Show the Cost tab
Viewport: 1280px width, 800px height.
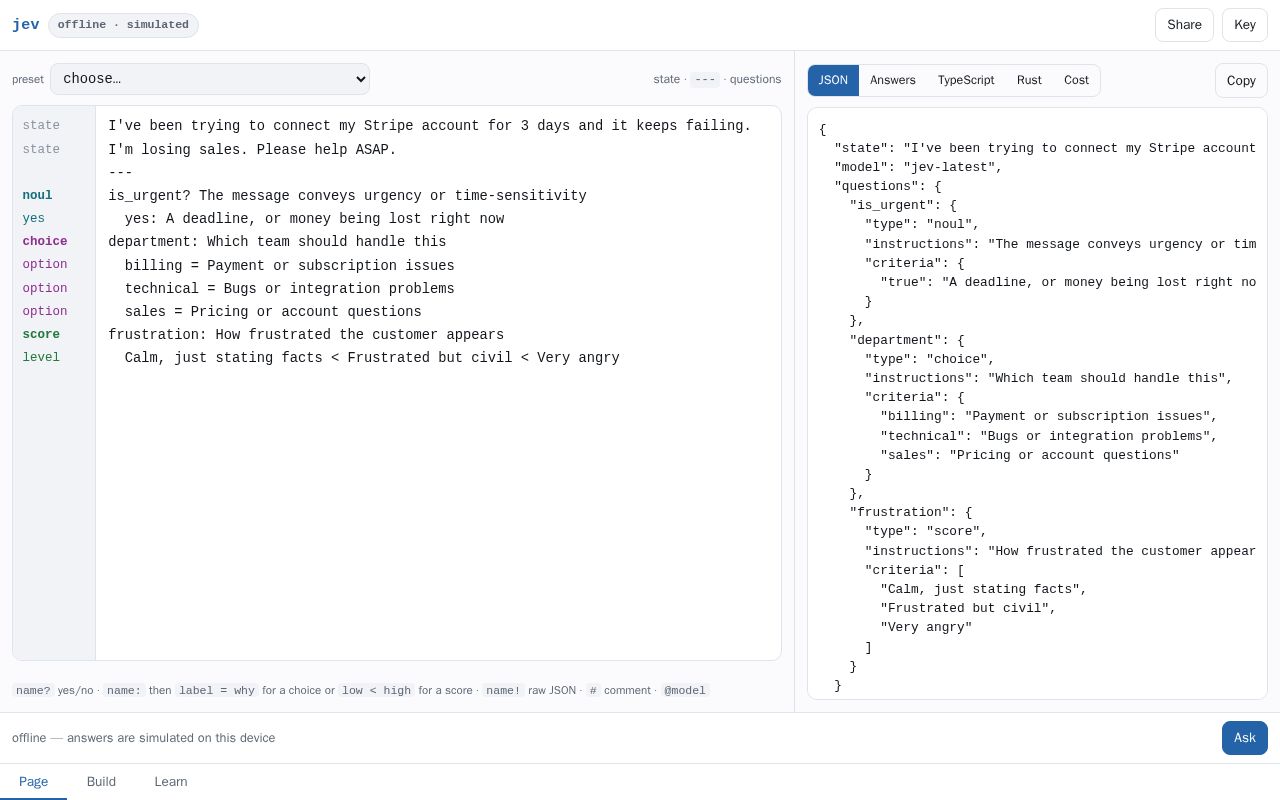pyautogui.click(x=1076, y=80)
